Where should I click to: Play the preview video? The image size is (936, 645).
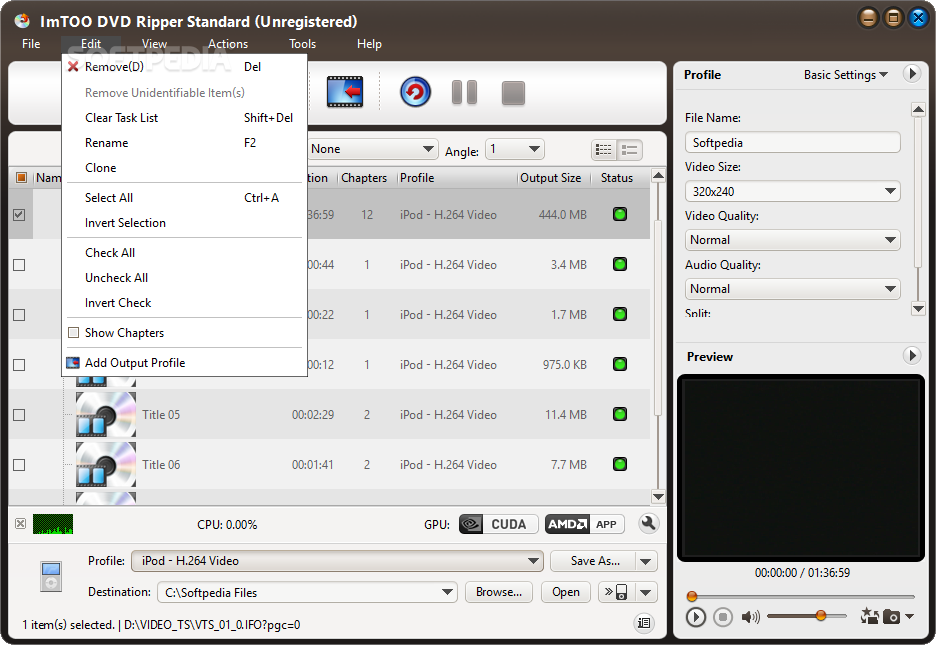pos(695,616)
